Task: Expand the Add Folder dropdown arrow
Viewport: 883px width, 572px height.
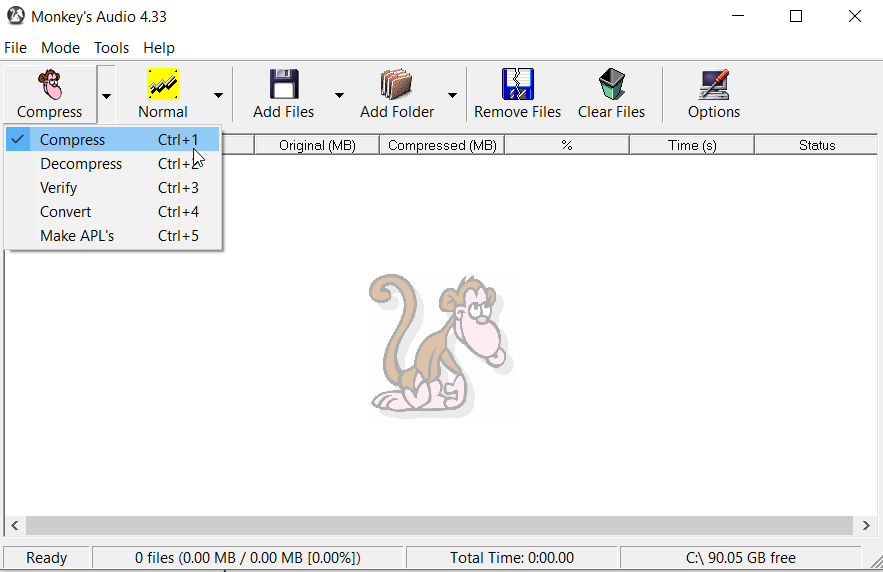Action: click(x=452, y=96)
